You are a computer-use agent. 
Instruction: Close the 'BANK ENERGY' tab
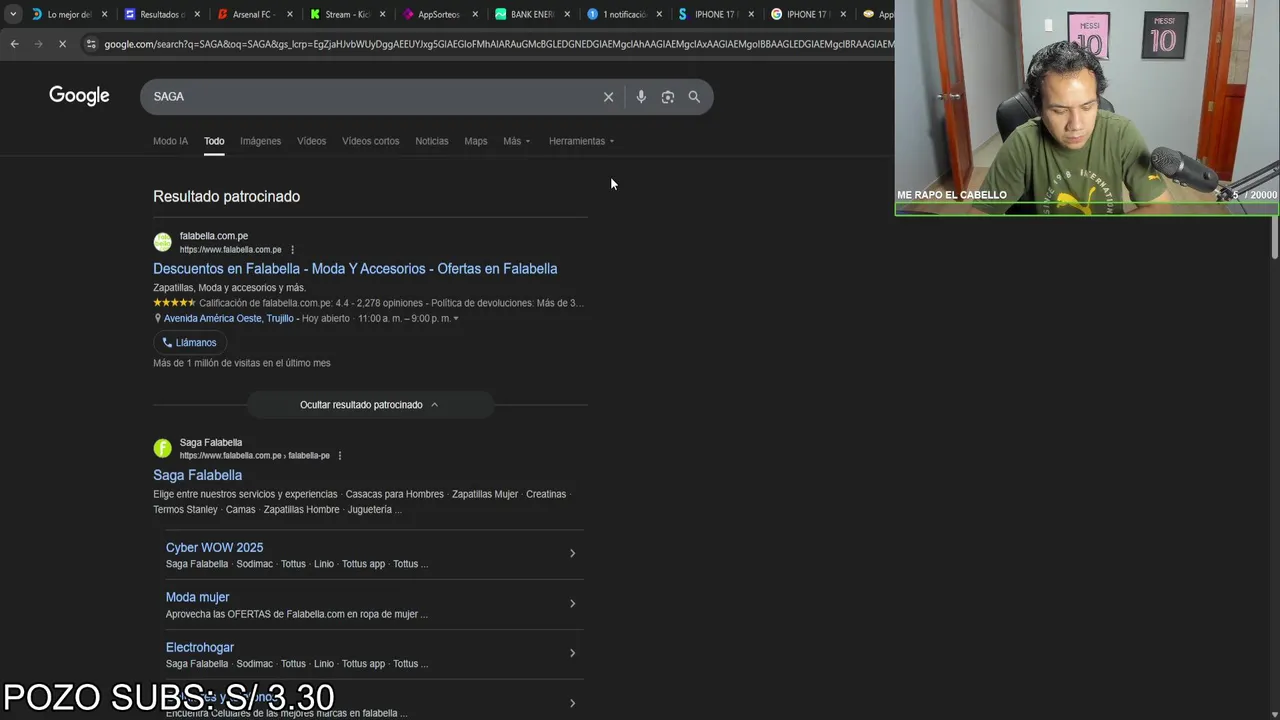567,15
